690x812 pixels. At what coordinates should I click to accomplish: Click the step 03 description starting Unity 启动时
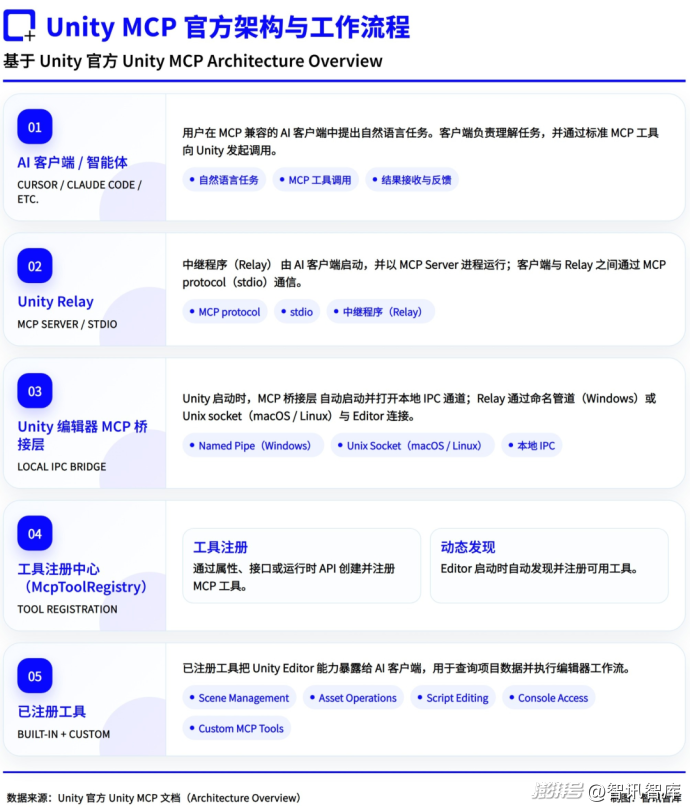point(419,407)
